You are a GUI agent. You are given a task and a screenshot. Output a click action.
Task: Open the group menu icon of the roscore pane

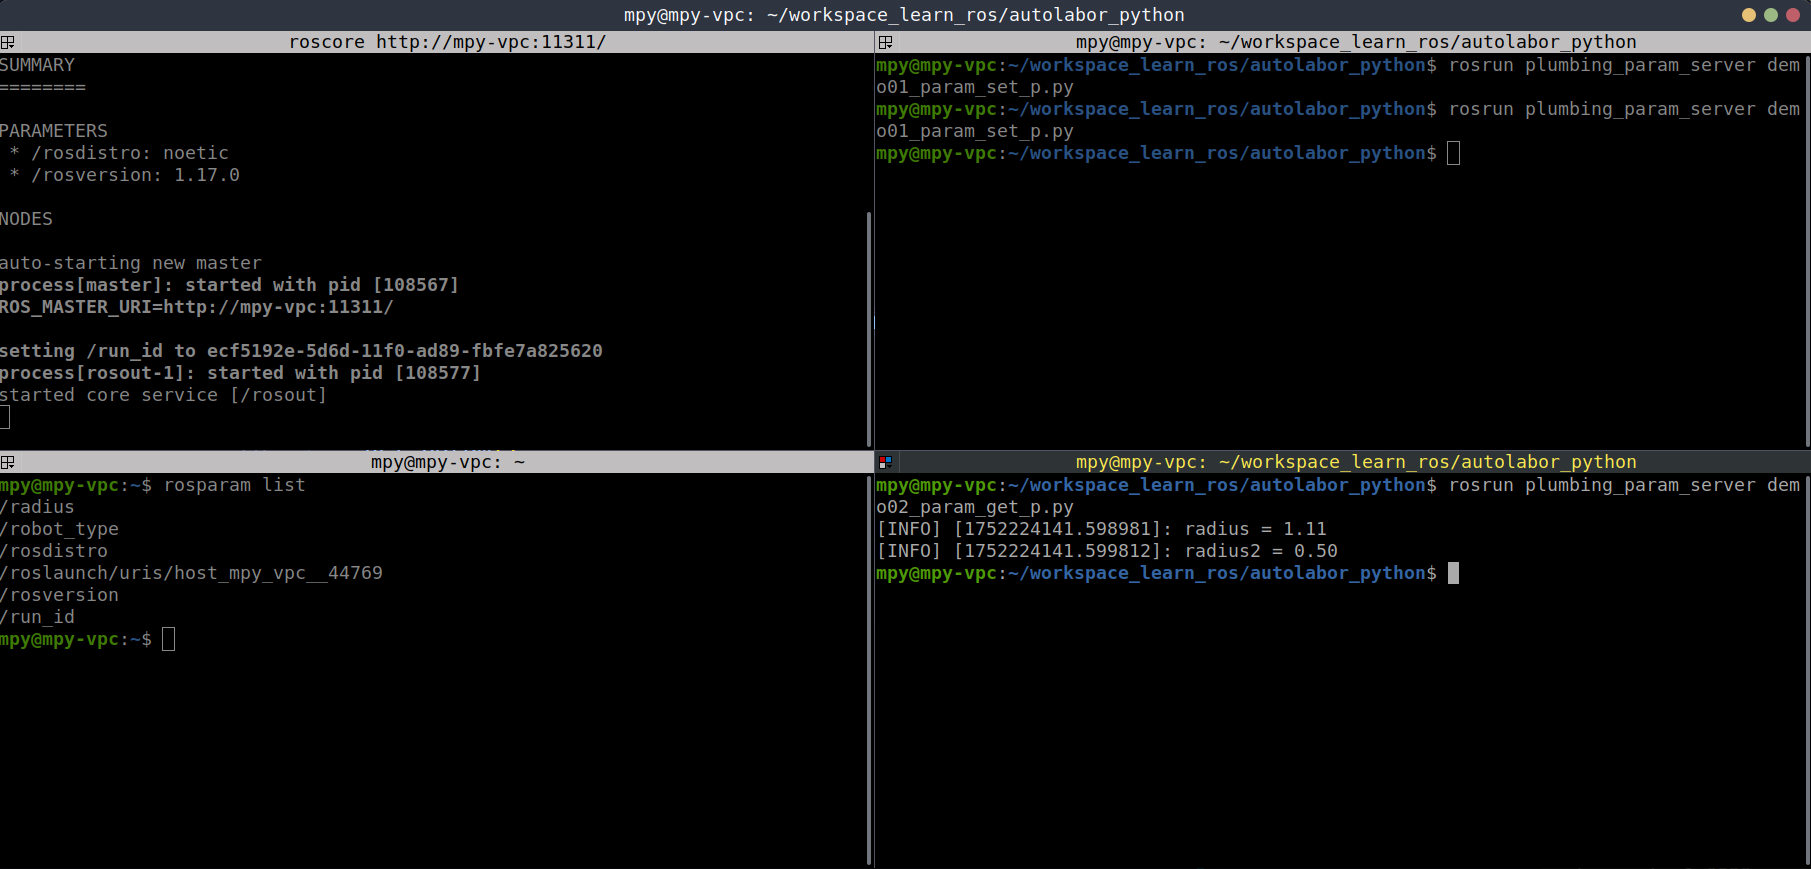[x=8, y=42]
